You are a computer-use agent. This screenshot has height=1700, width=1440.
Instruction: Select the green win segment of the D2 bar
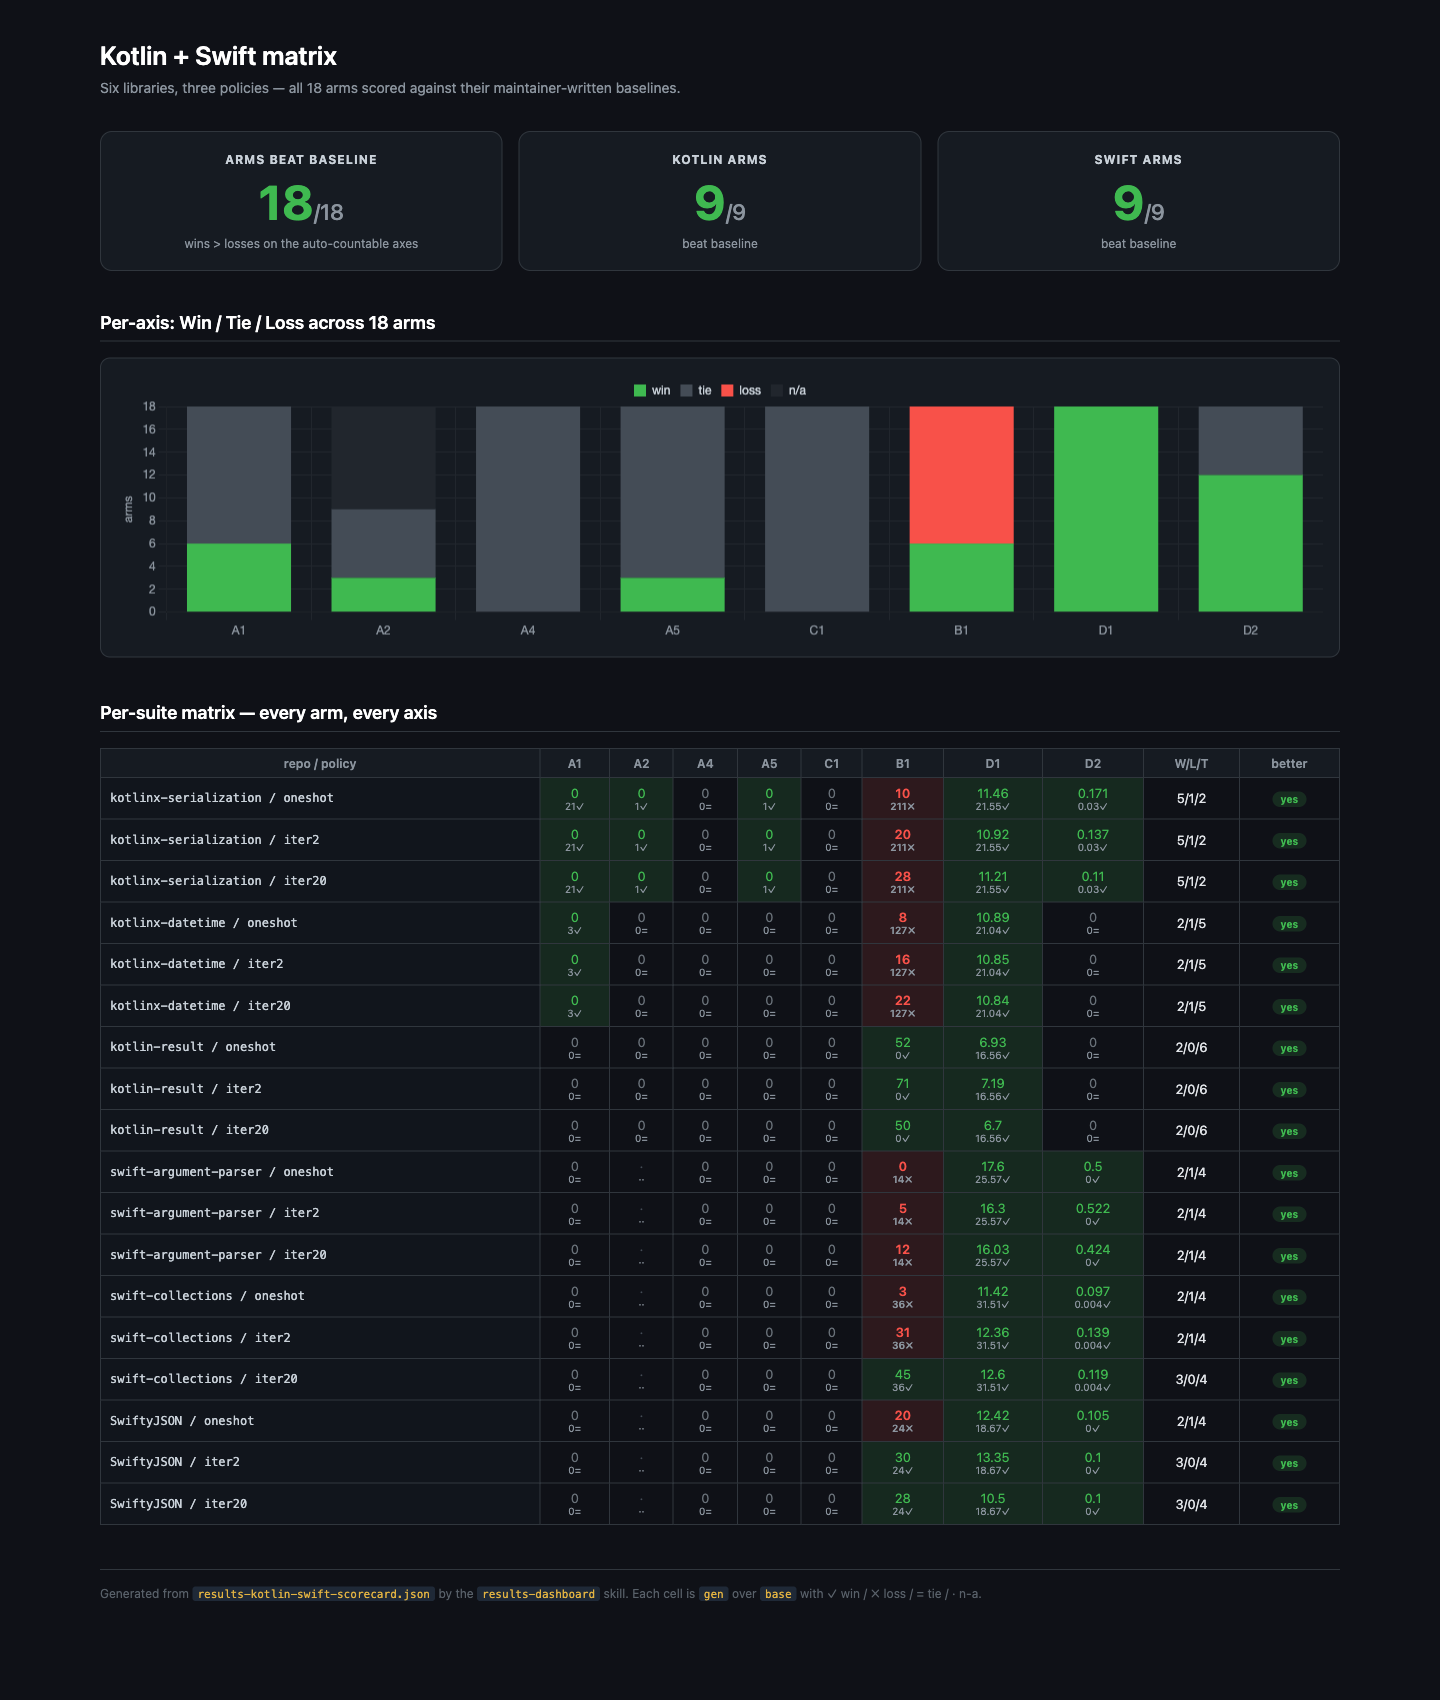point(1250,543)
